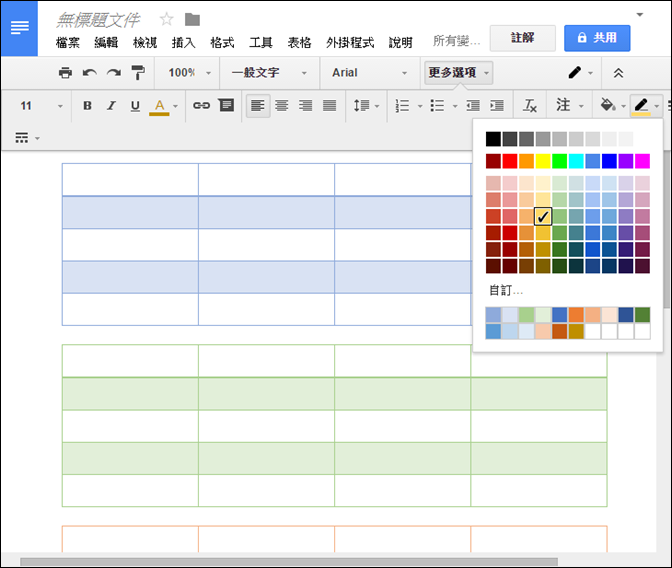This screenshot has height=568, width=672.
Task: Open the 編輯 menu
Action: tap(106, 42)
